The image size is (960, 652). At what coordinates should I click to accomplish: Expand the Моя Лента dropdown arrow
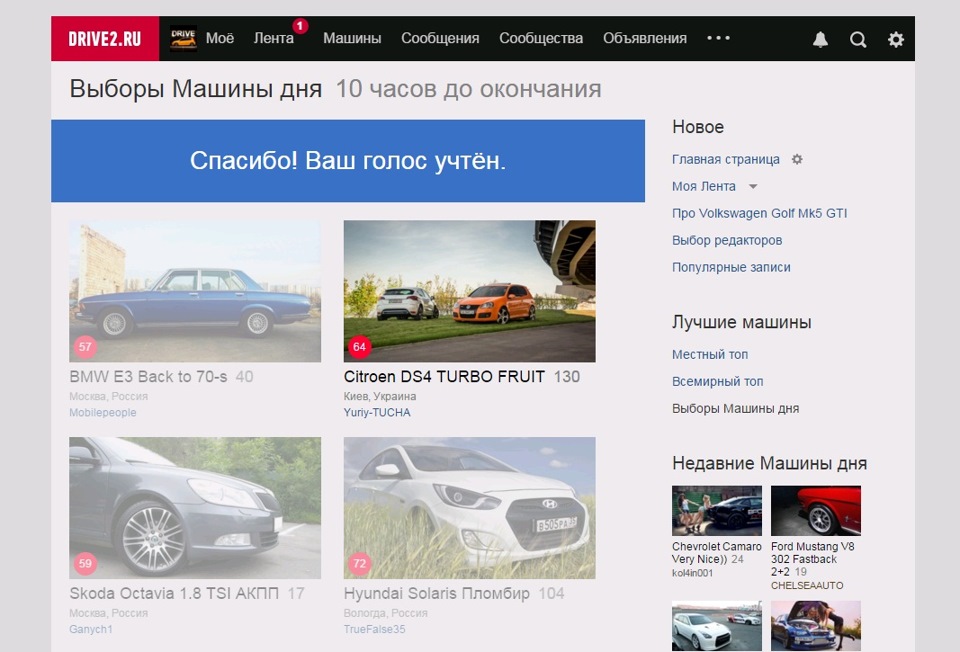pyautogui.click(x=753, y=187)
